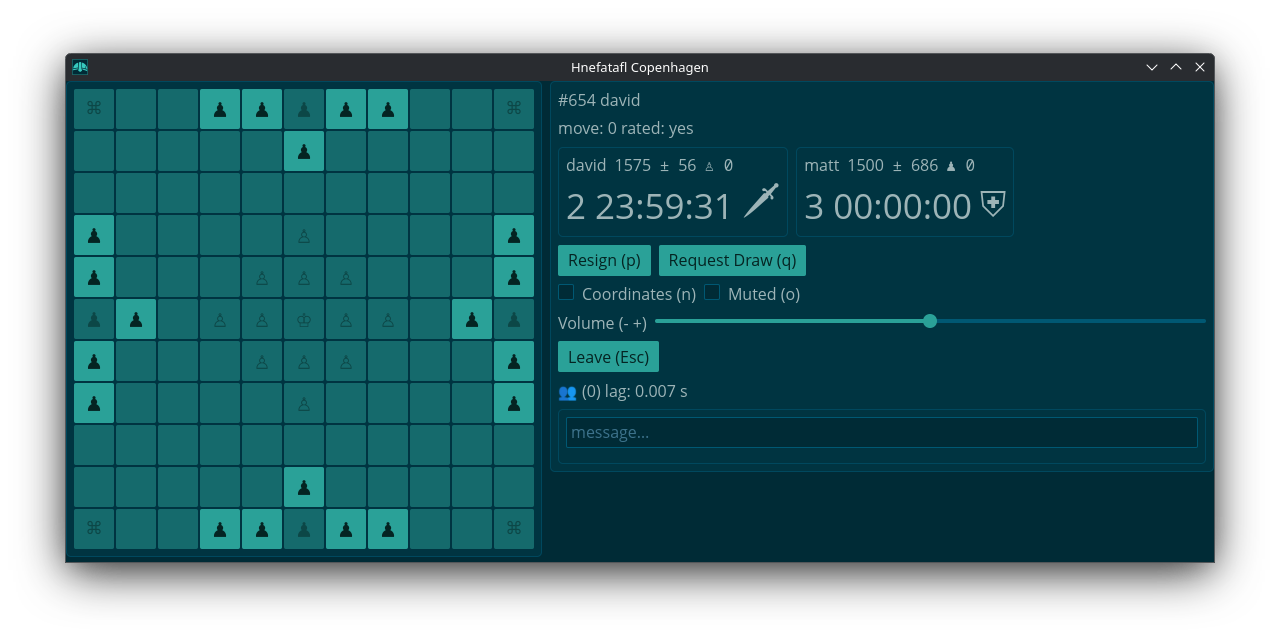Select the lone attacker pawn in second-to-last row

pos(304,487)
